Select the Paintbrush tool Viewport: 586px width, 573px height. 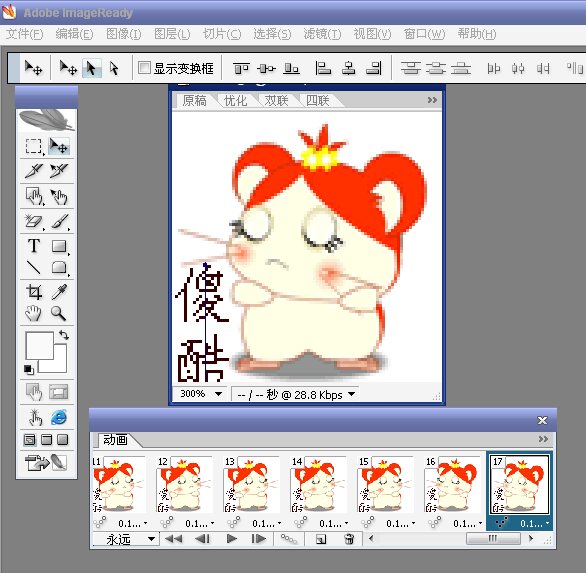(59, 221)
